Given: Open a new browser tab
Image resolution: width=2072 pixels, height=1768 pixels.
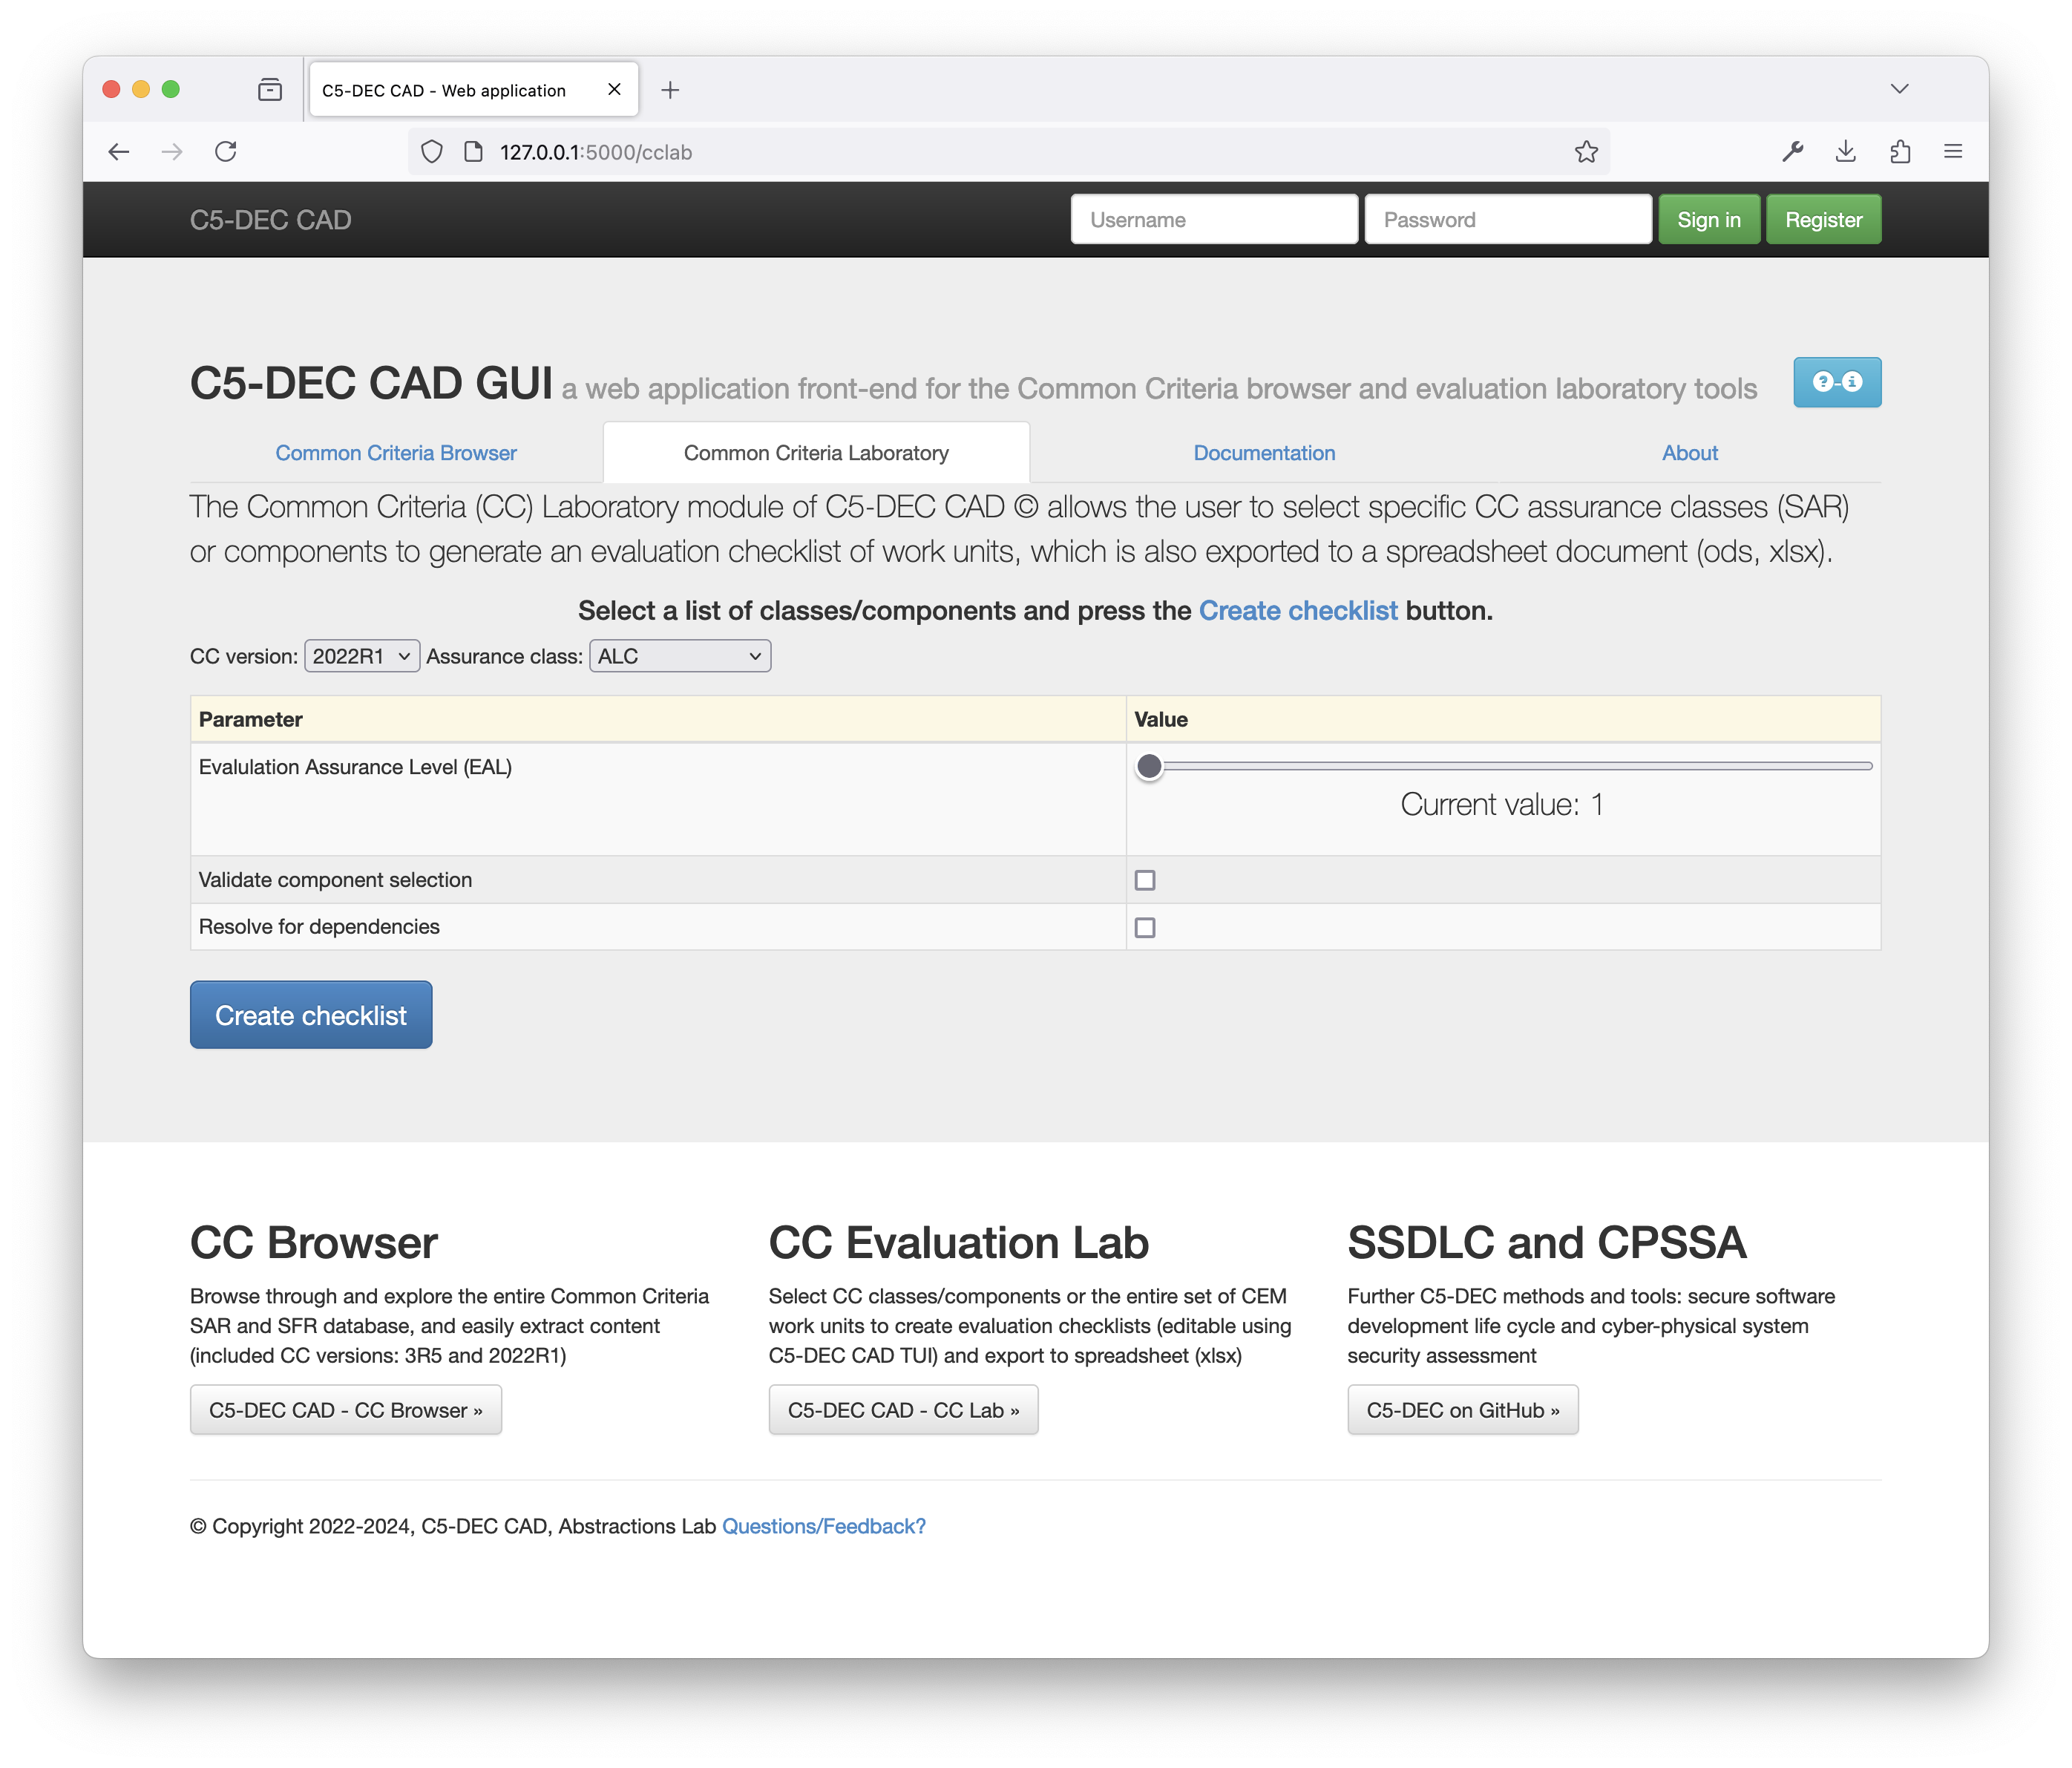Looking at the screenshot, I should [670, 90].
